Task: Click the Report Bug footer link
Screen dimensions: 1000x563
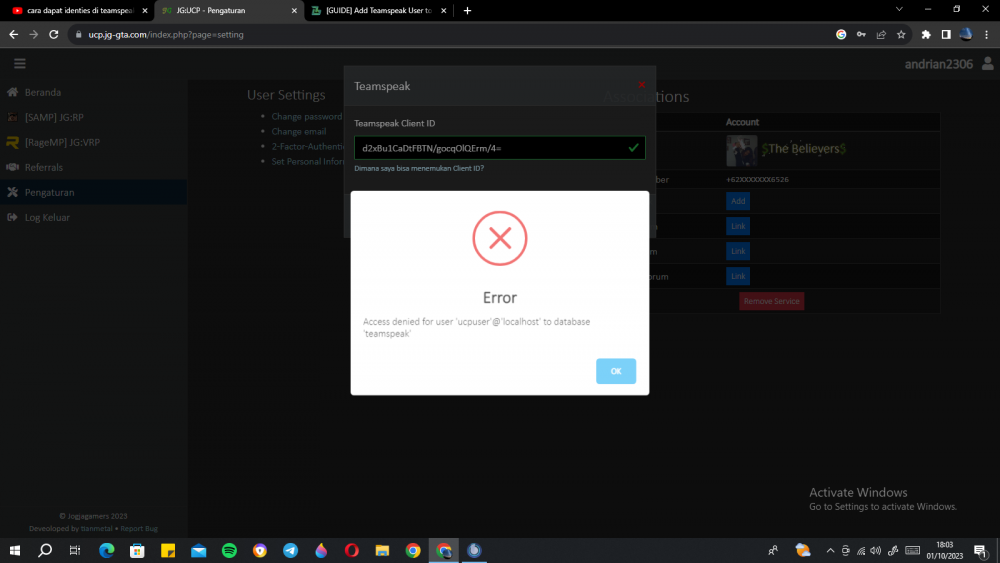Action: click(139, 529)
